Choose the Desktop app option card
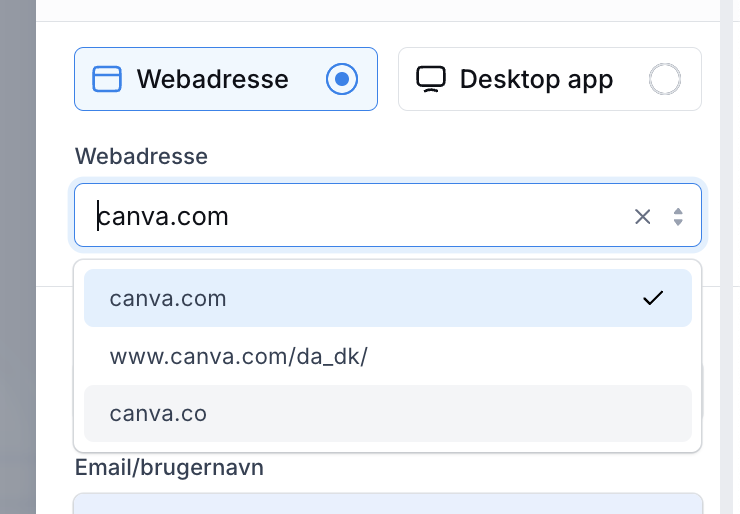The width and height of the screenshot is (740, 514). (550, 79)
